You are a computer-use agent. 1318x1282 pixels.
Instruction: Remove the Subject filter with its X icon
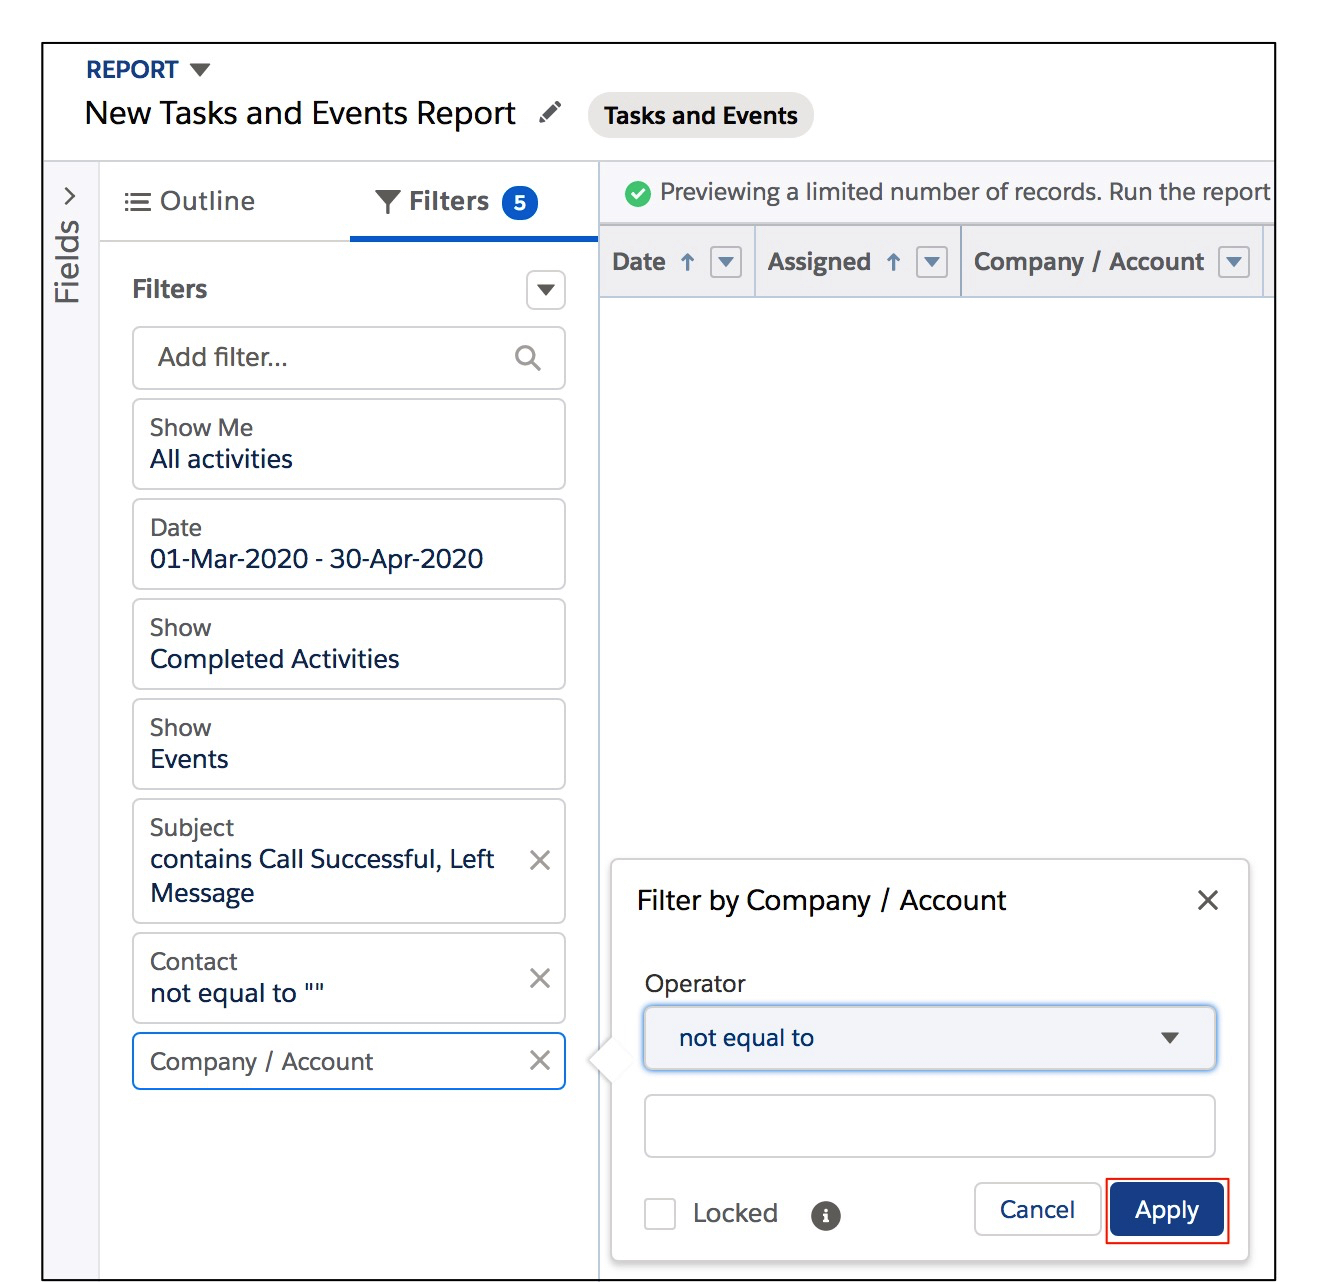539,860
